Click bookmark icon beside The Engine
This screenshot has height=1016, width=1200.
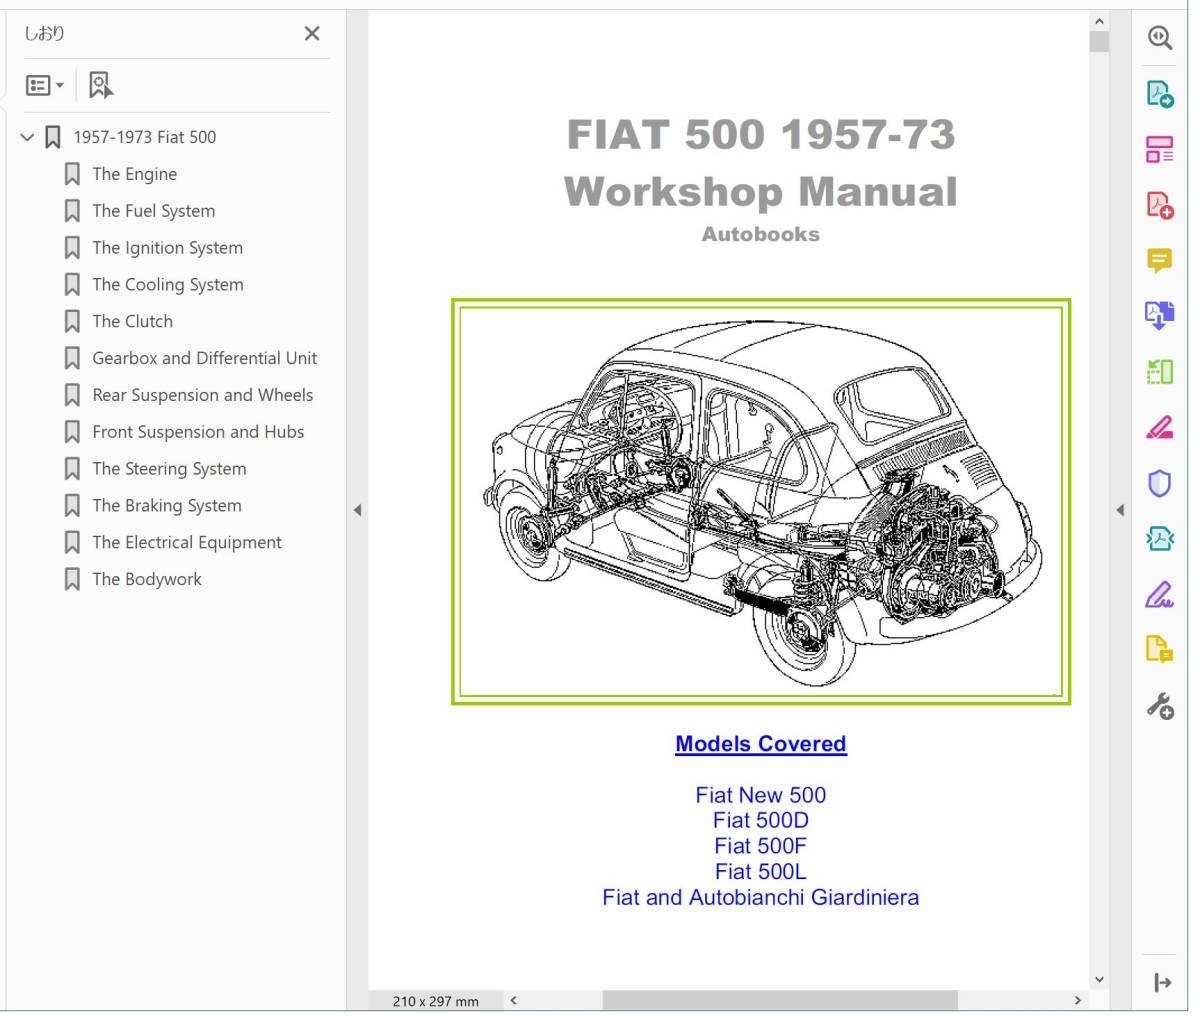coord(72,174)
